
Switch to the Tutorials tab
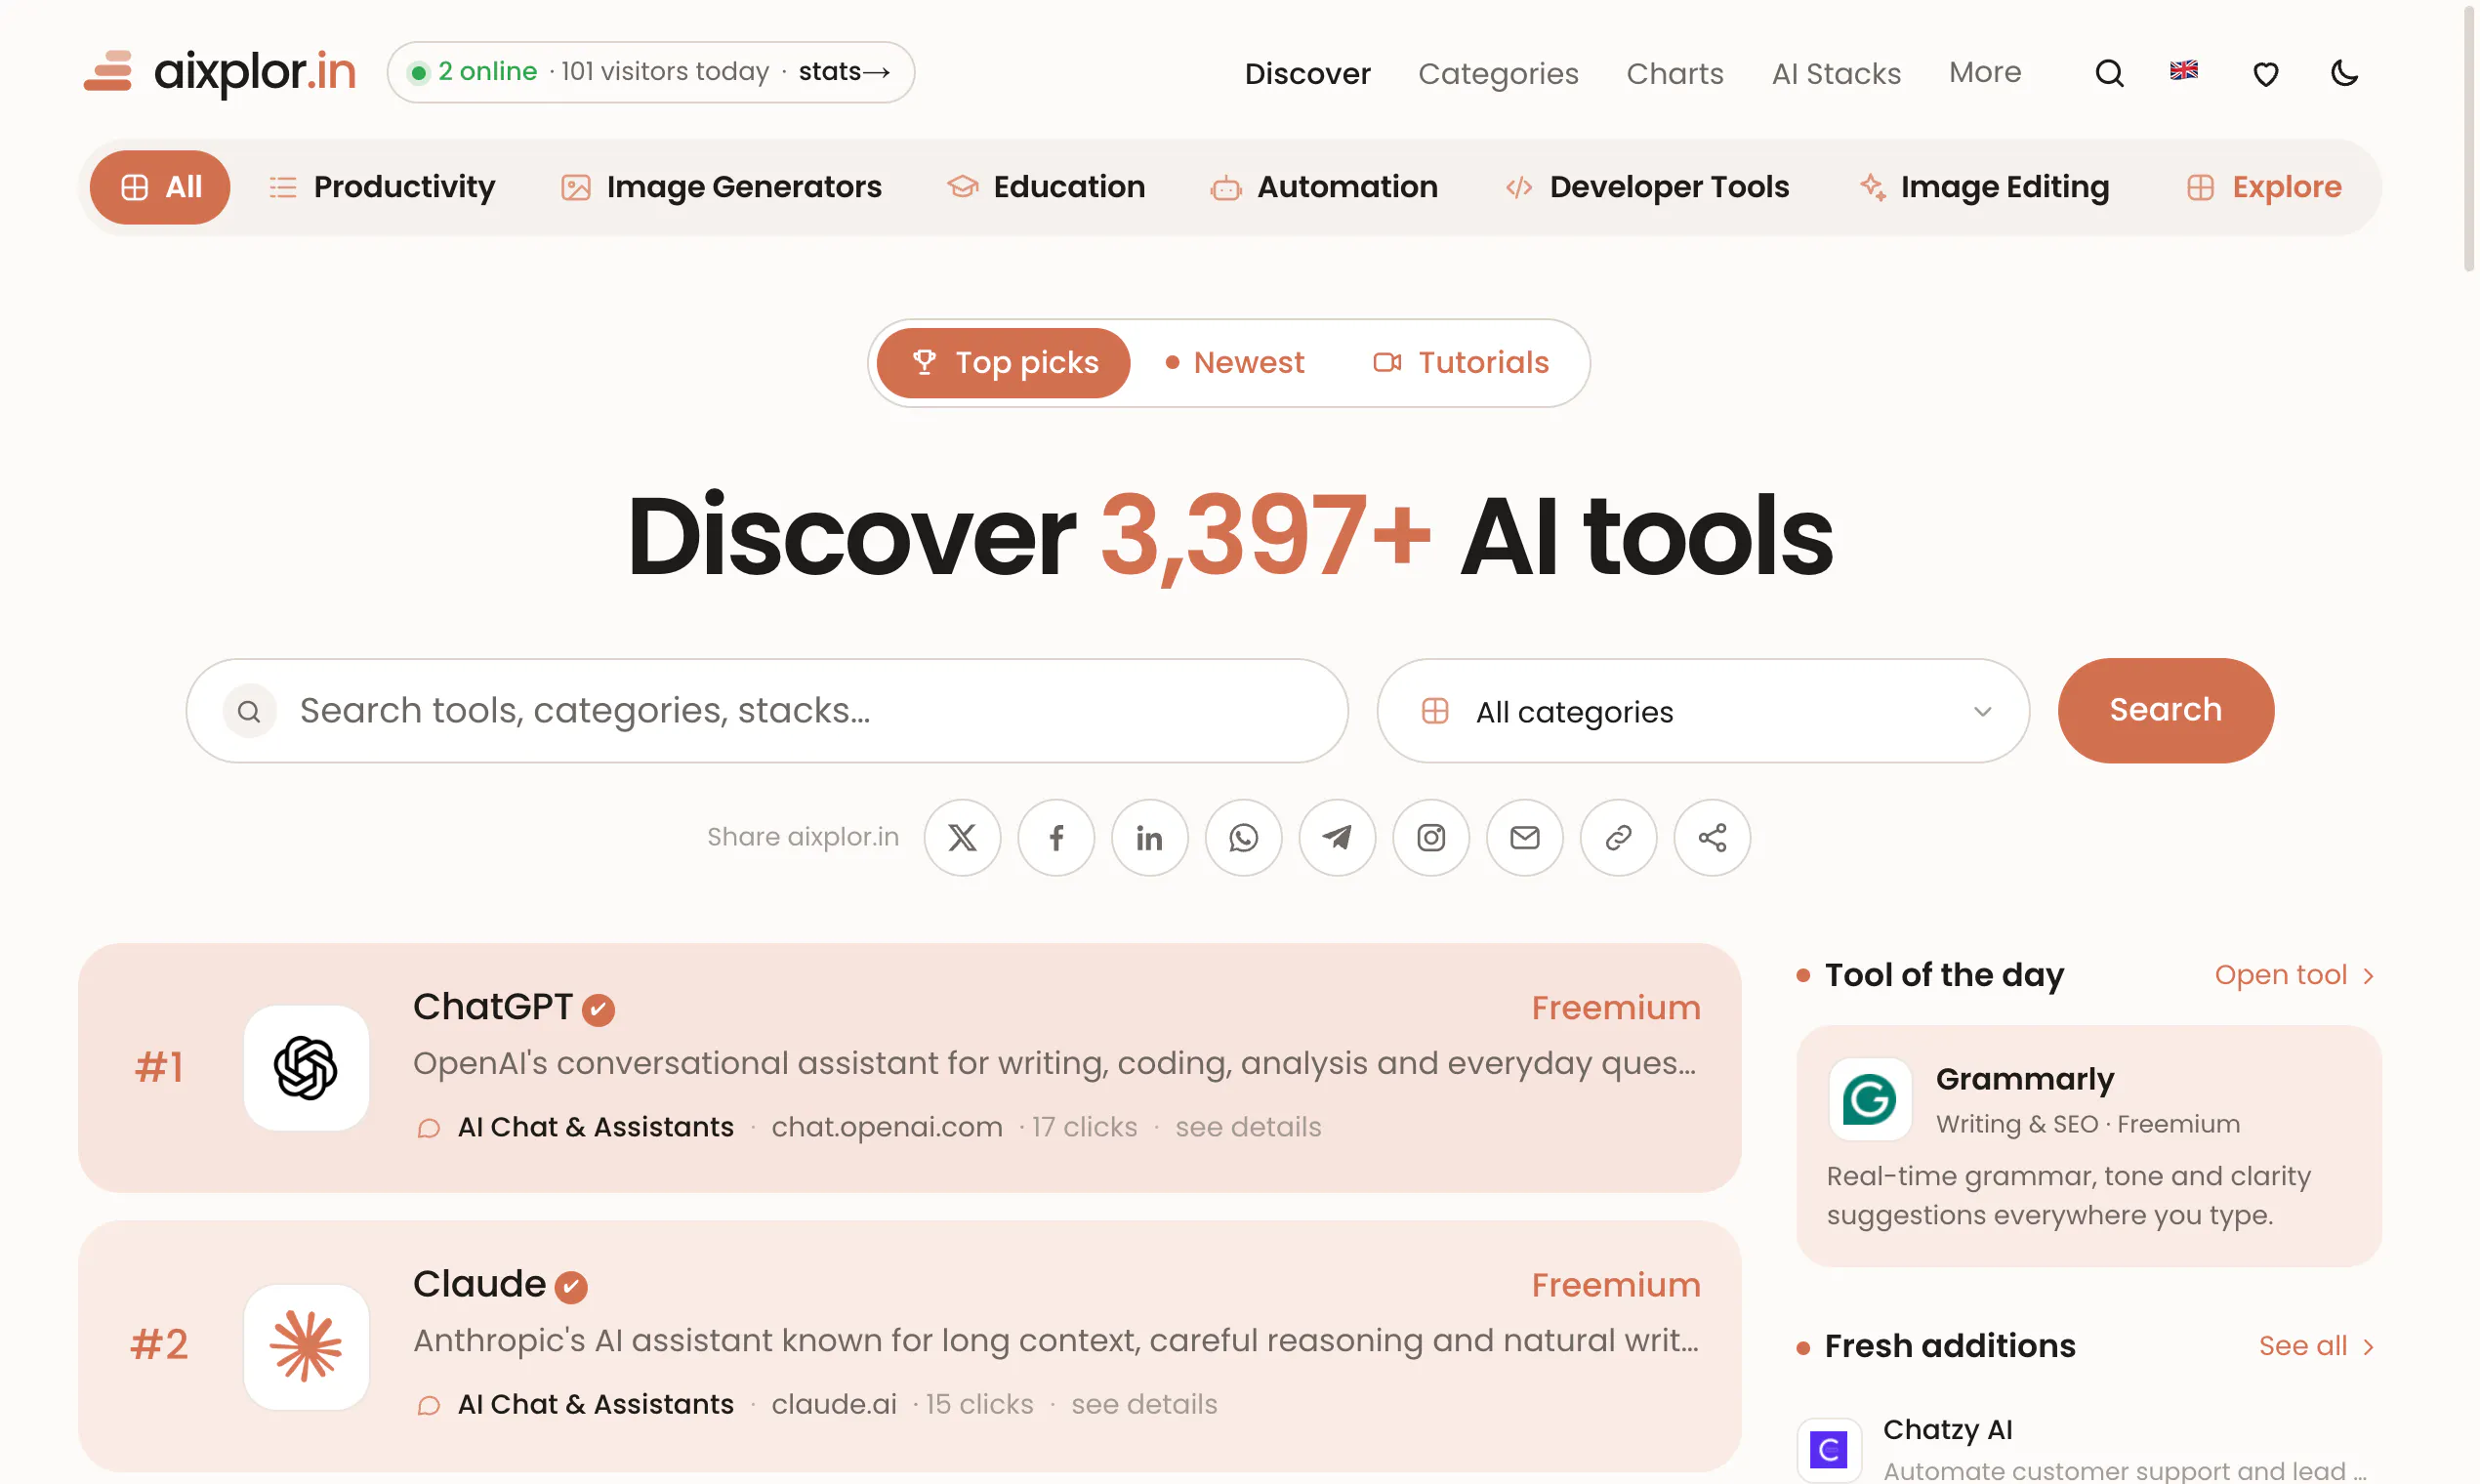tap(1461, 362)
